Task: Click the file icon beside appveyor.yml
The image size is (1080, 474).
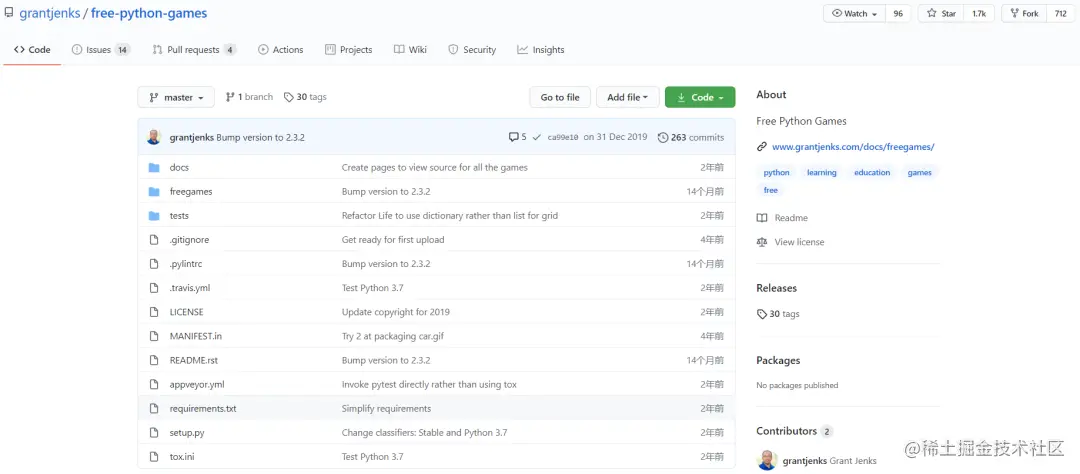Action: tap(154, 384)
